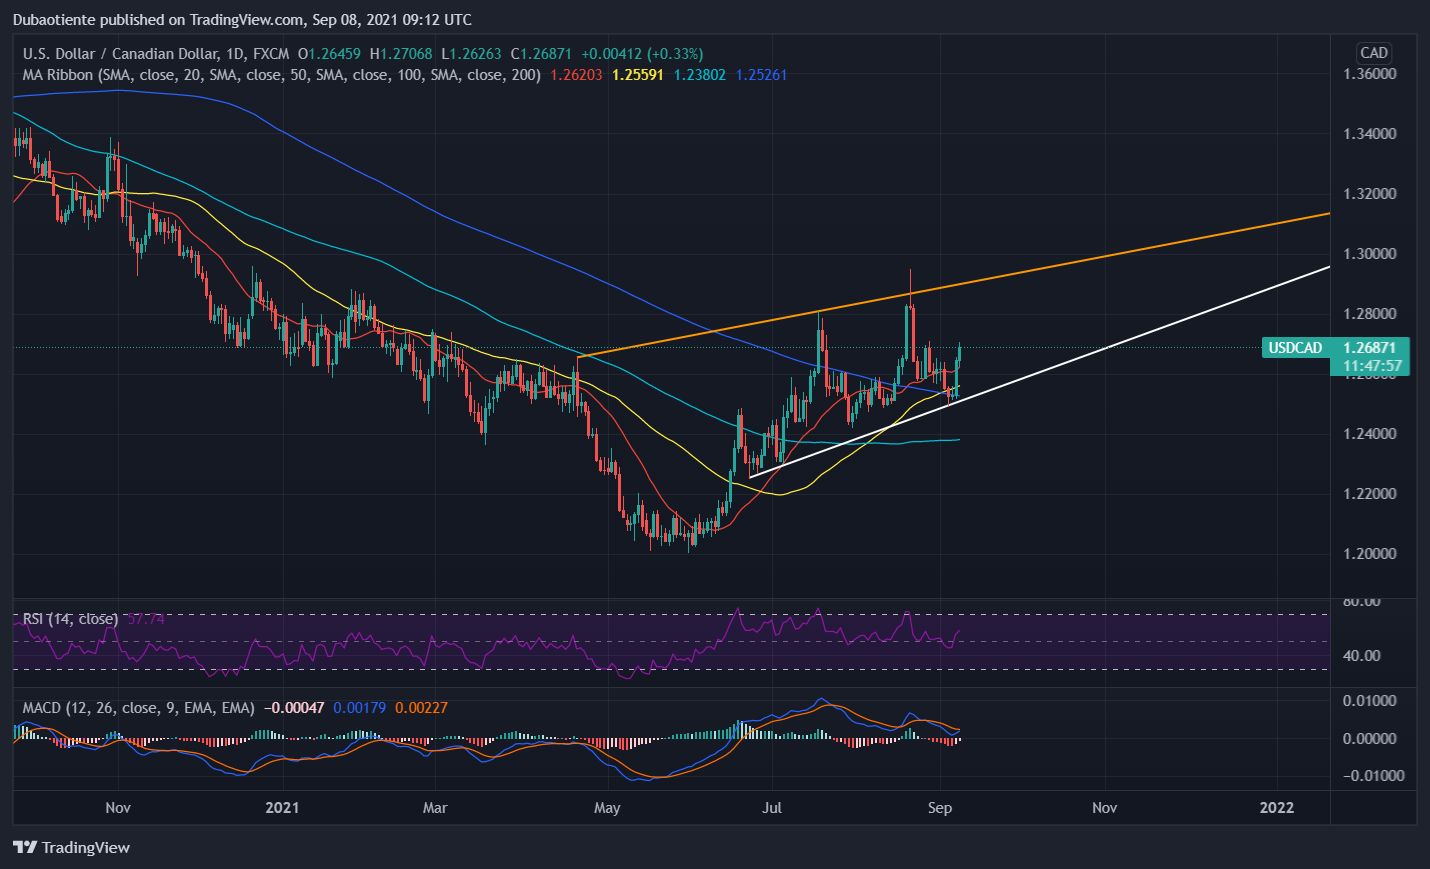Click the 1.23802 SMA 100 value
The height and width of the screenshot is (869, 1430).
pos(700,75)
